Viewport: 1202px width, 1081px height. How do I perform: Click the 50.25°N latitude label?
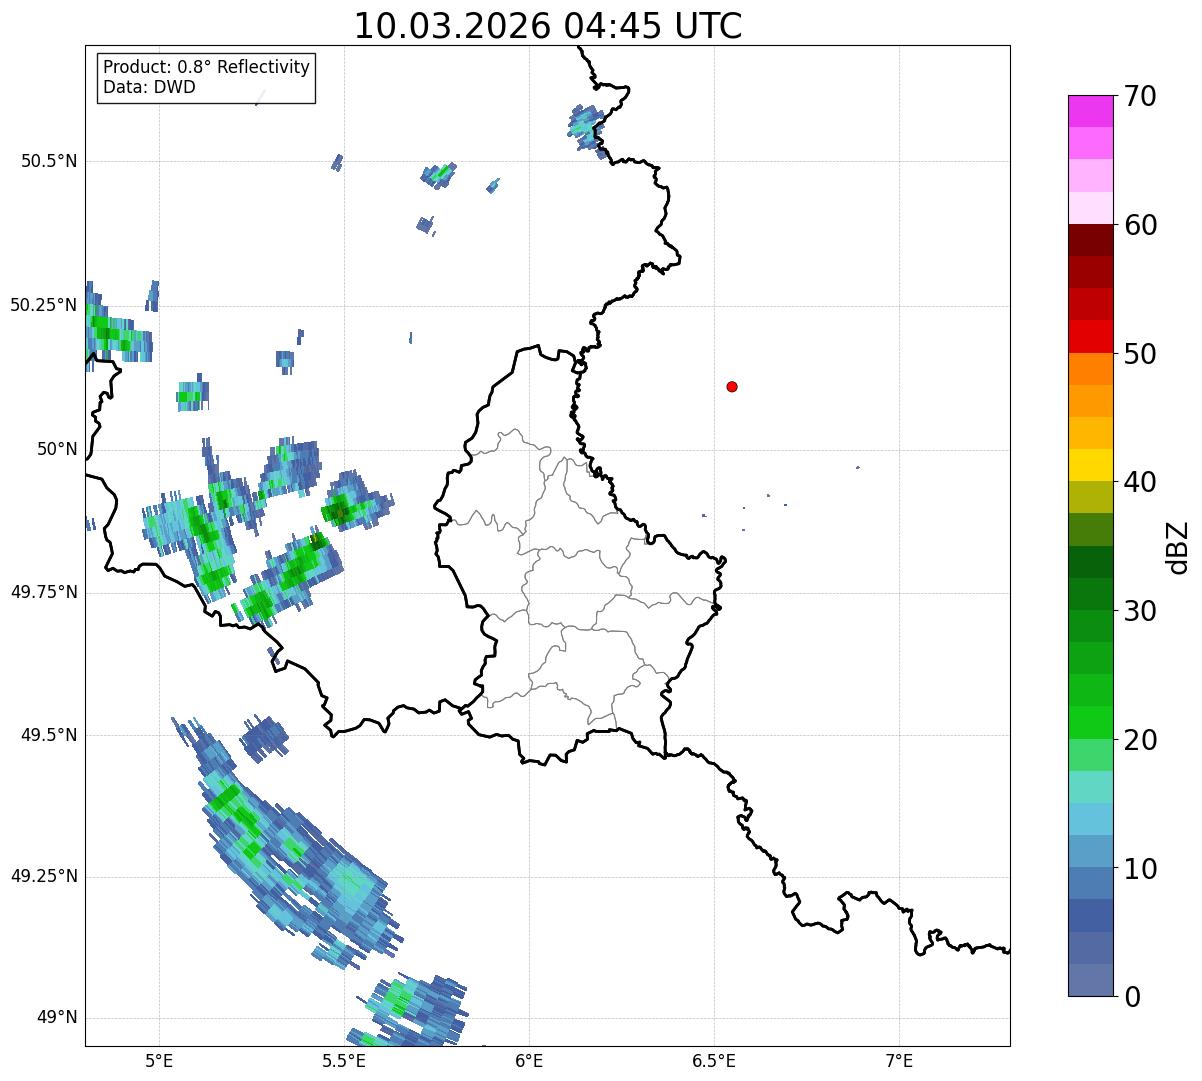tap(44, 305)
